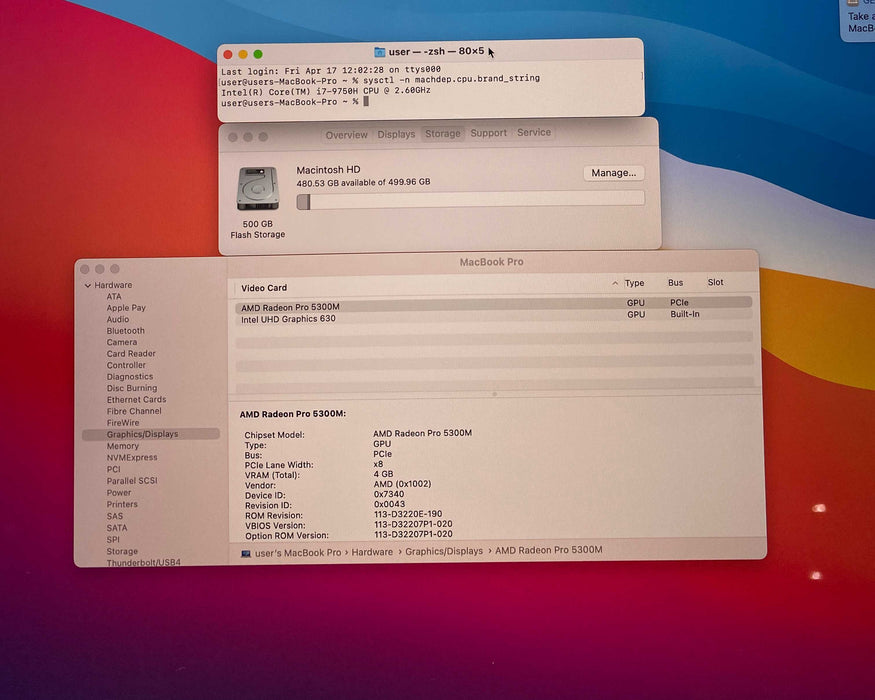Open Fibre Channel in the sidebar
This screenshot has height=700, width=875.
coord(134,411)
